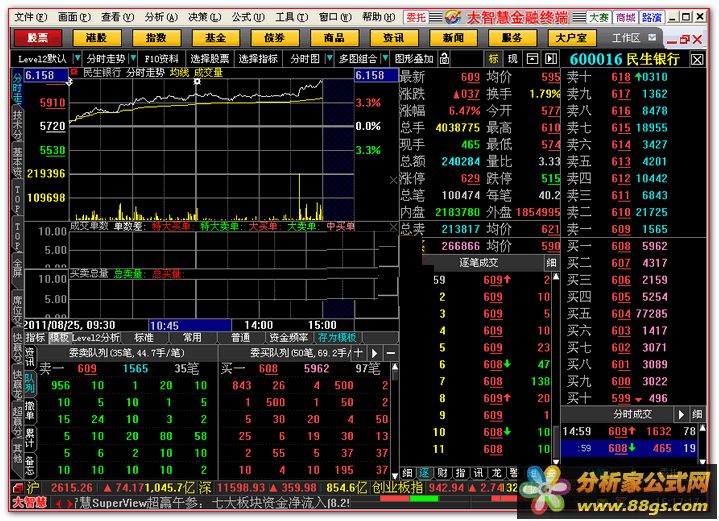Switch to the 指标 bottom tab
The width and height of the screenshot is (719, 521).
pyautogui.click(x=35, y=338)
